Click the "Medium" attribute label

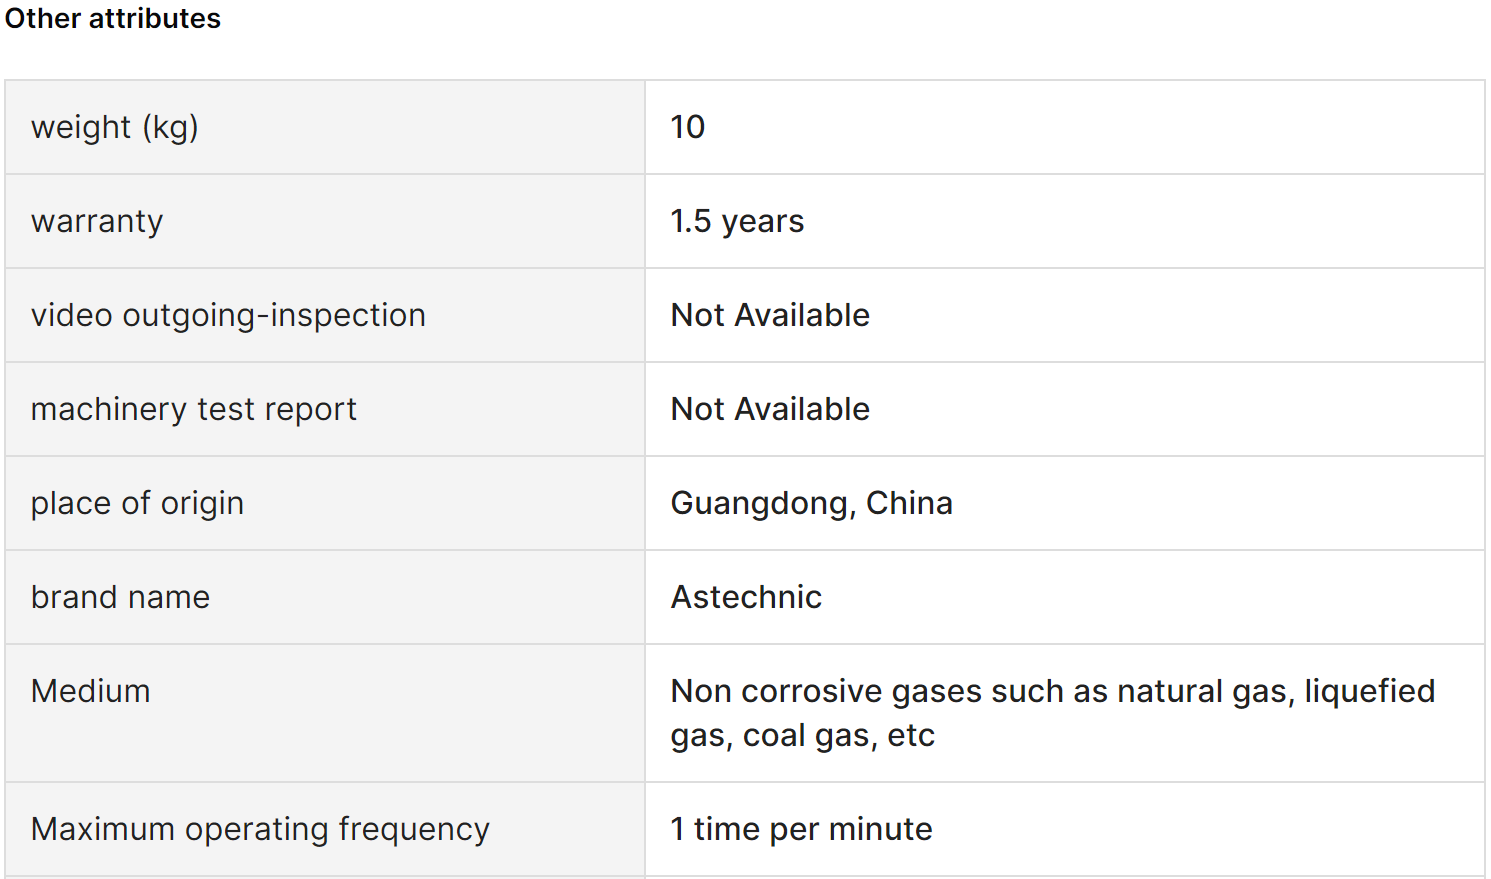90,692
